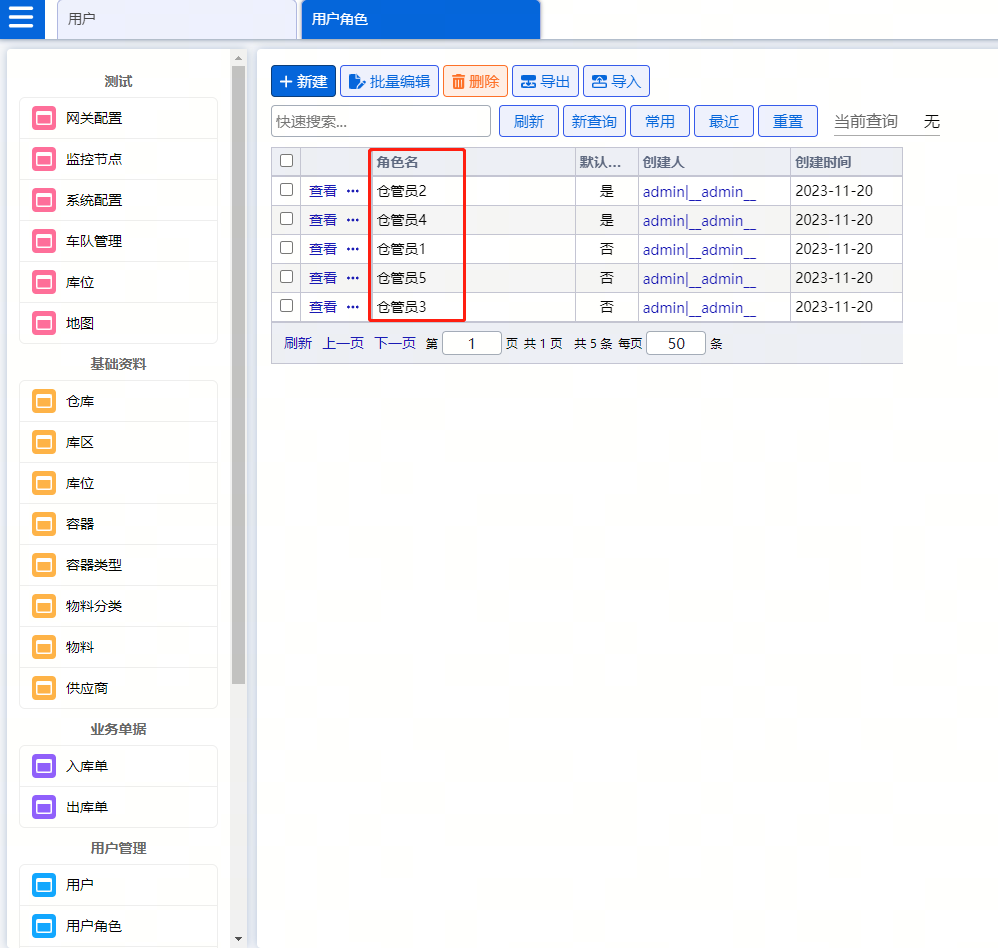
Task: Click the 常用 button
Action: [660, 121]
